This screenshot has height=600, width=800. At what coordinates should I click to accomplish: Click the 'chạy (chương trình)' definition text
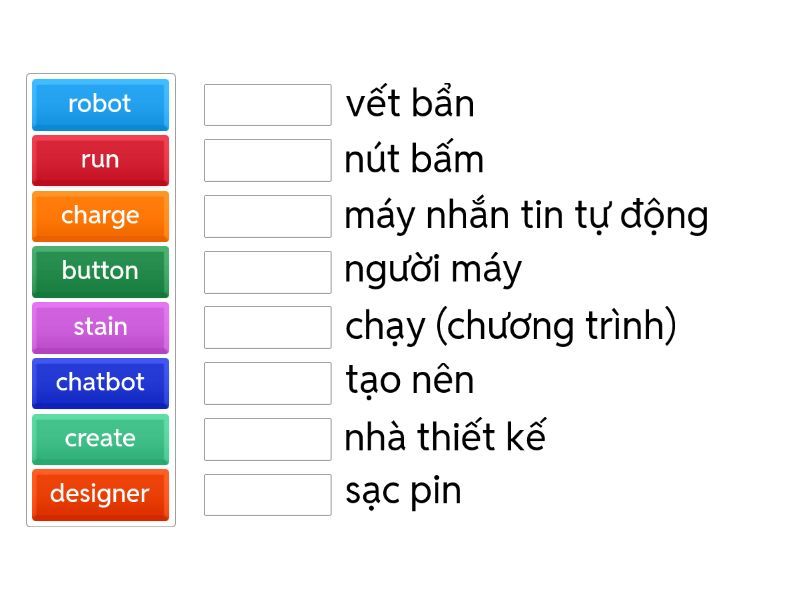click(x=510, y=327)
